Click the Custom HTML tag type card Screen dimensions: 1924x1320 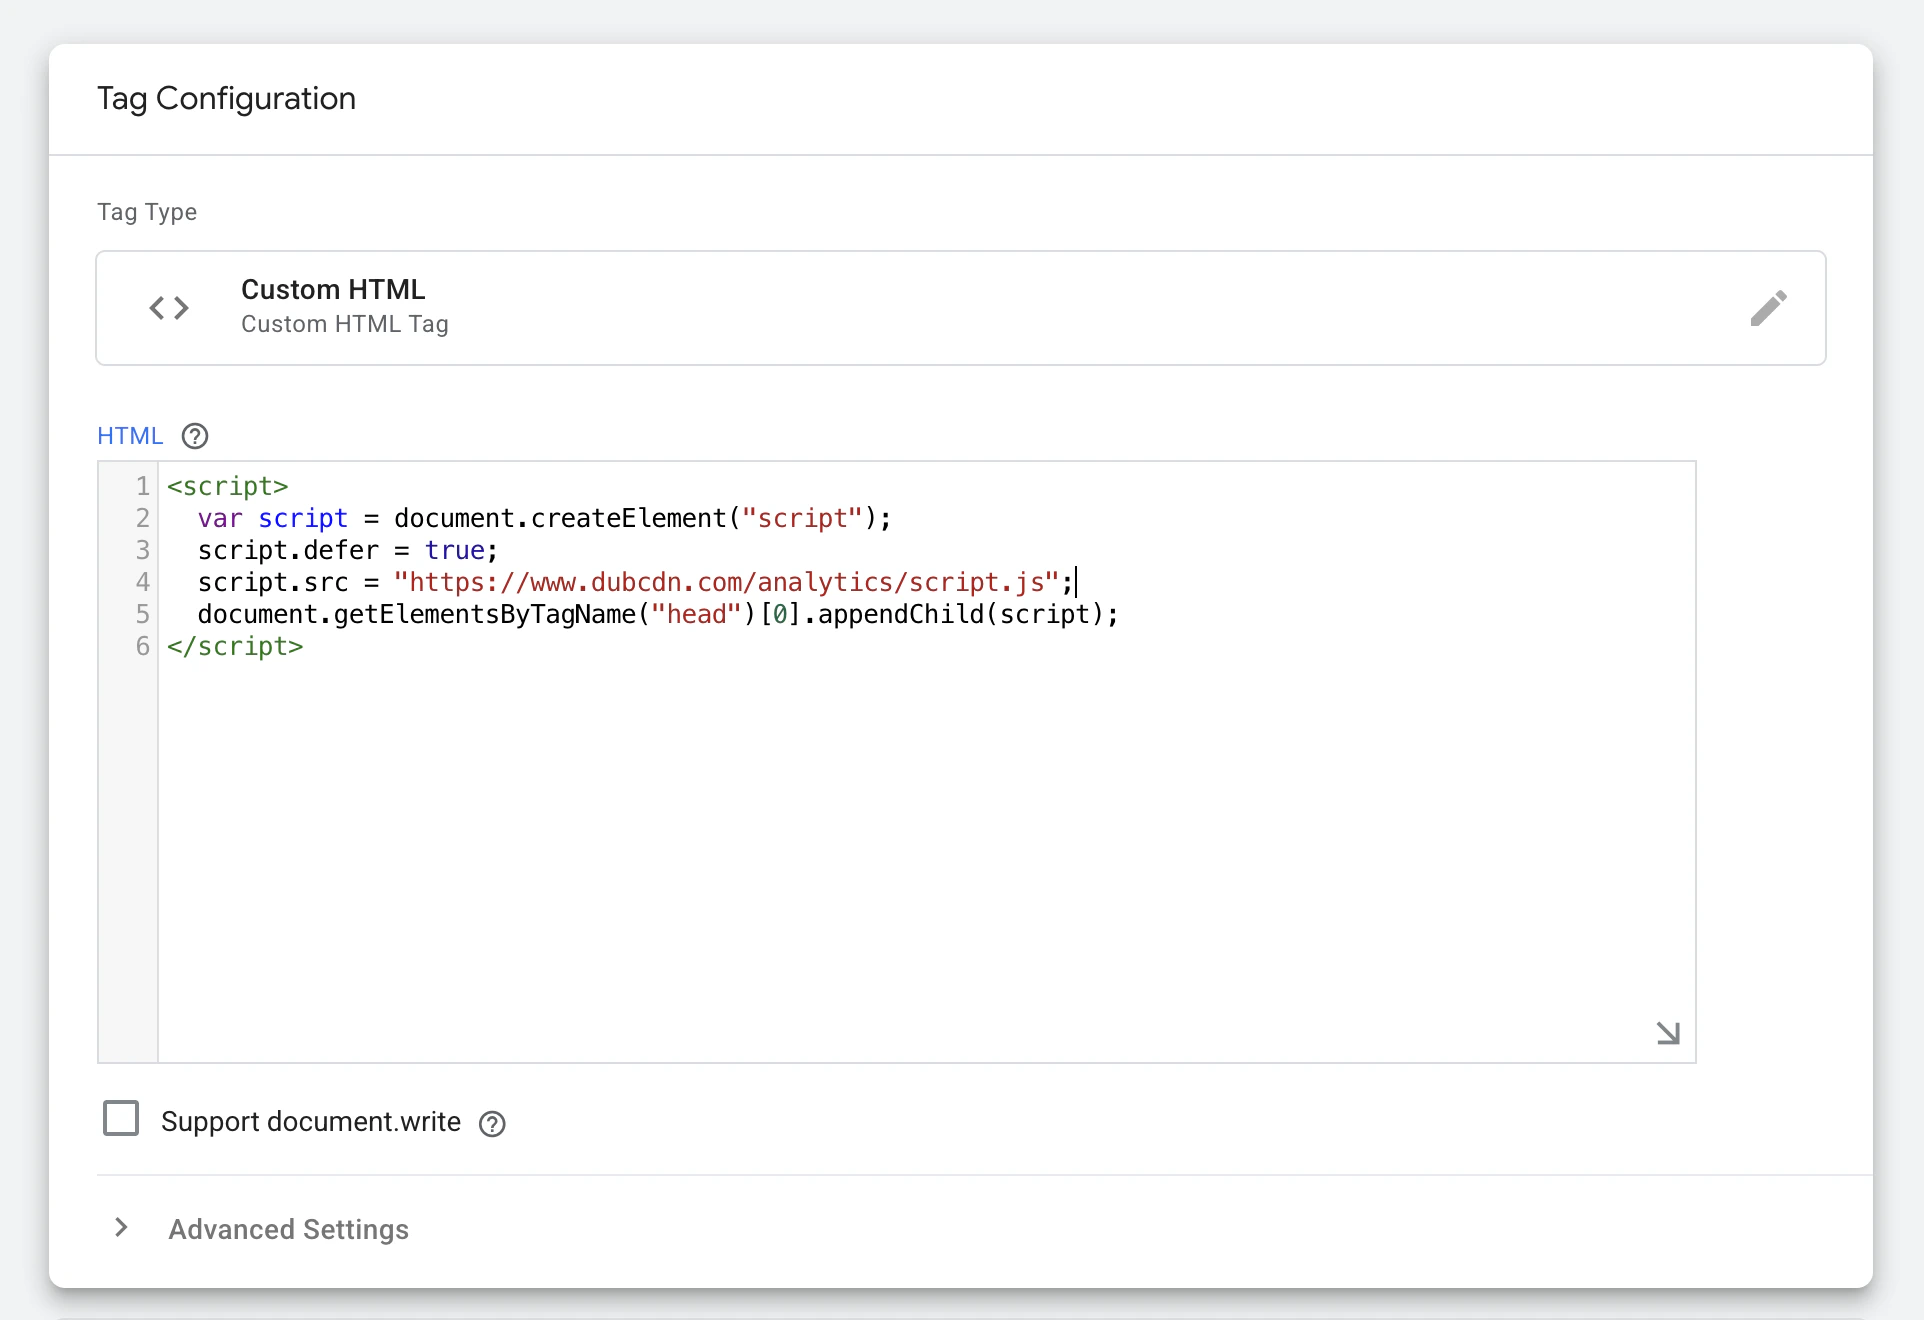(960, 308)
